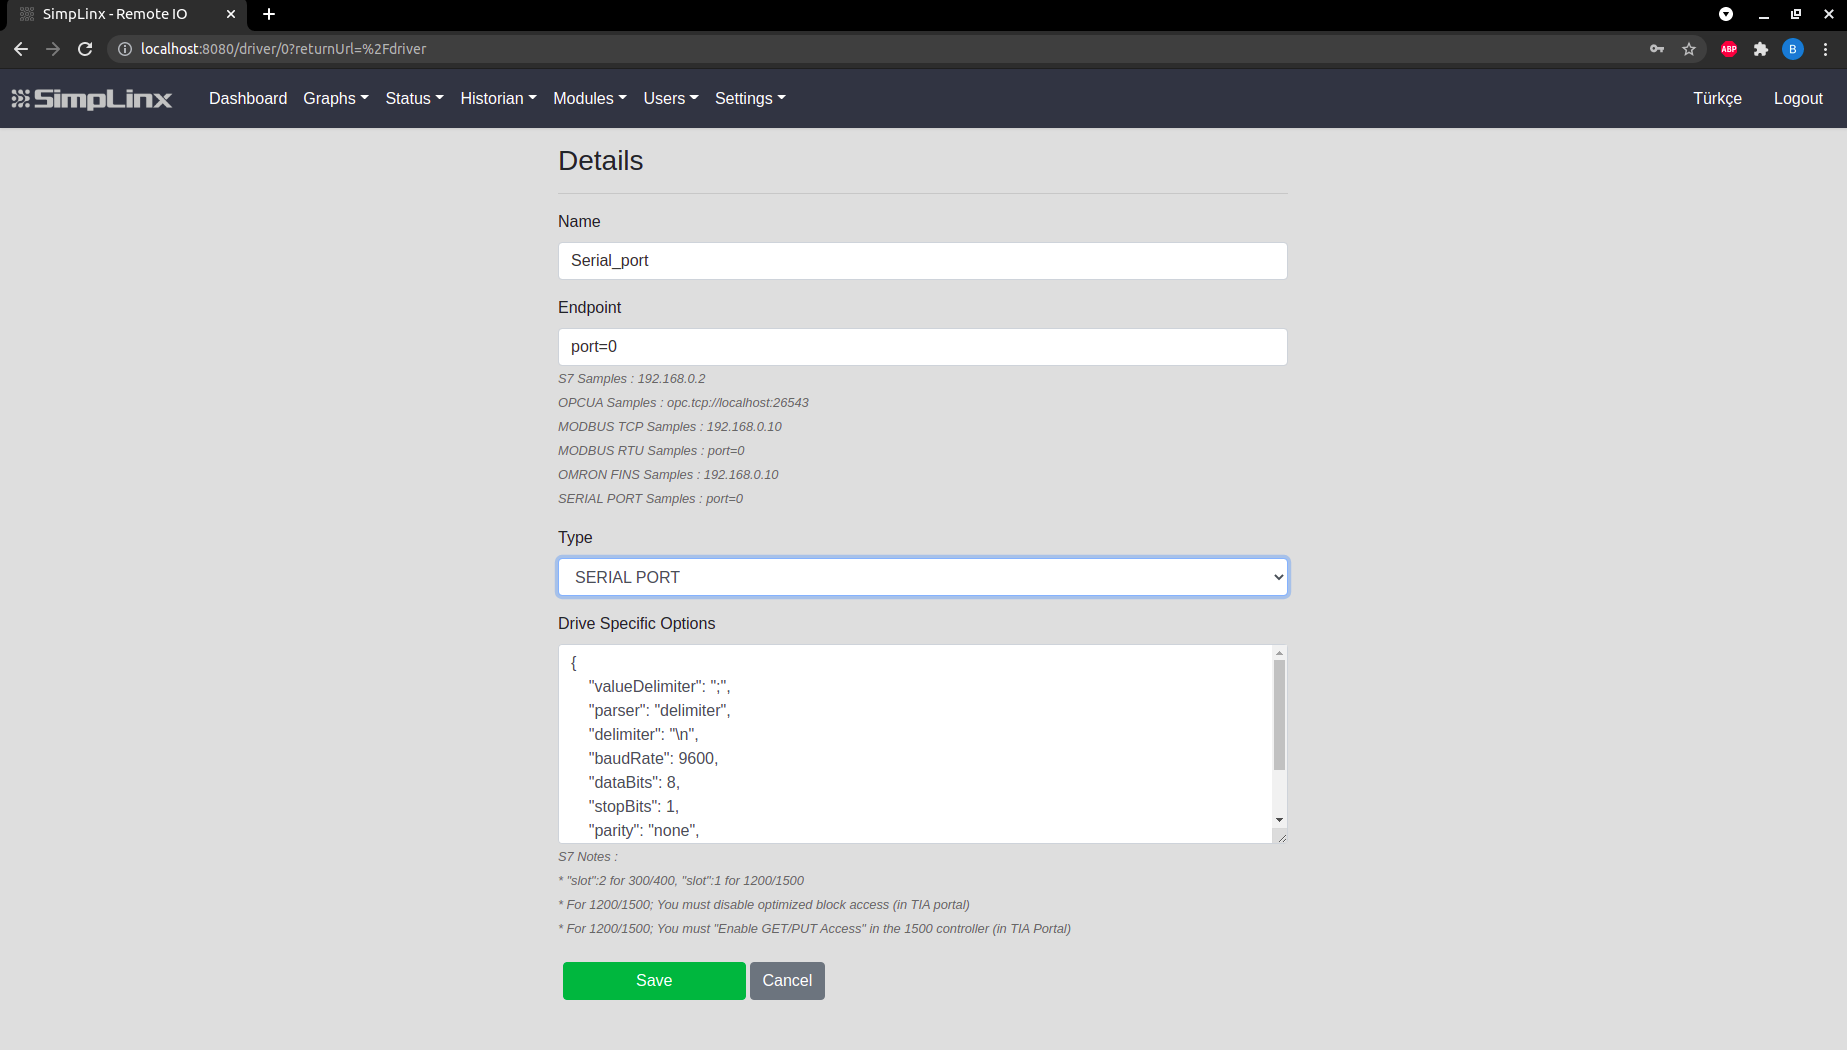Cancel editing the driver
The image size is (1847, 1050).
point(787,981)
